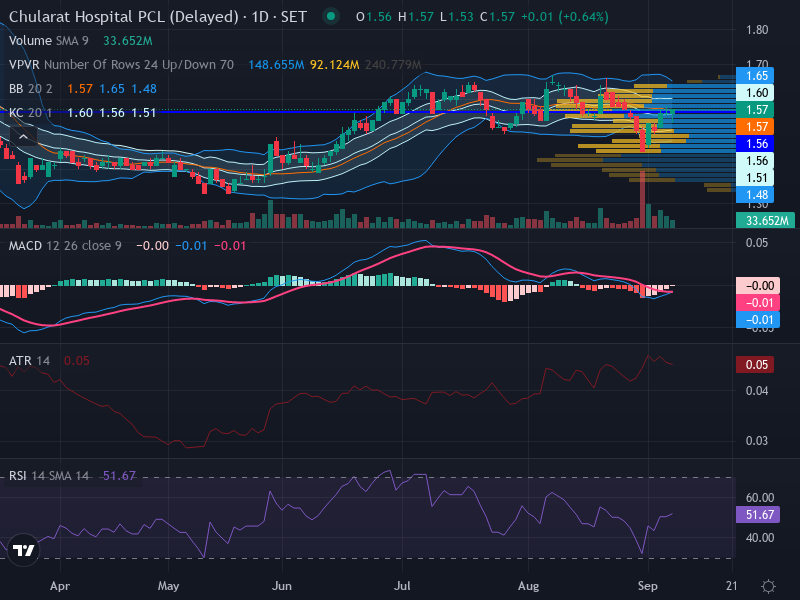Click the BB 20 2 indicator legend
This screenshot has width=800, height=600.
pyautogui.click(x=31, y=89)
